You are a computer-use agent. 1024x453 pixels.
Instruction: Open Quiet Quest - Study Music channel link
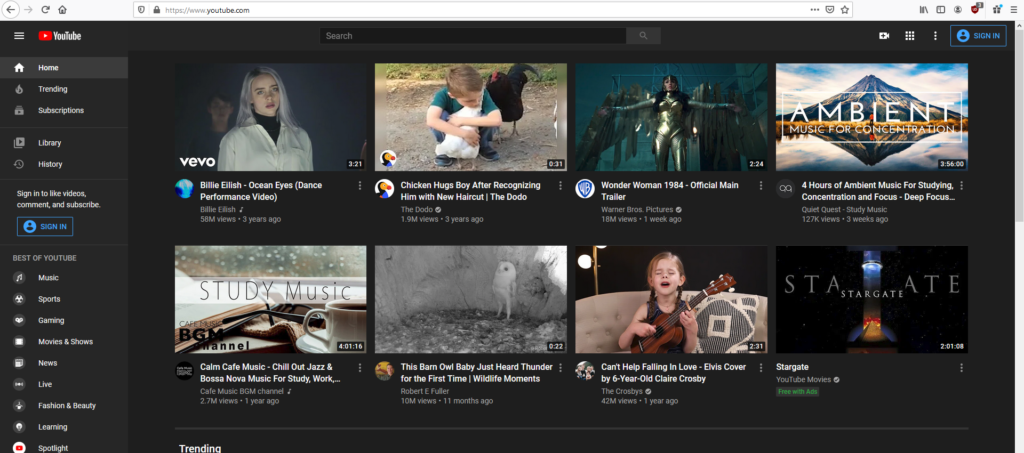point(844,210)
